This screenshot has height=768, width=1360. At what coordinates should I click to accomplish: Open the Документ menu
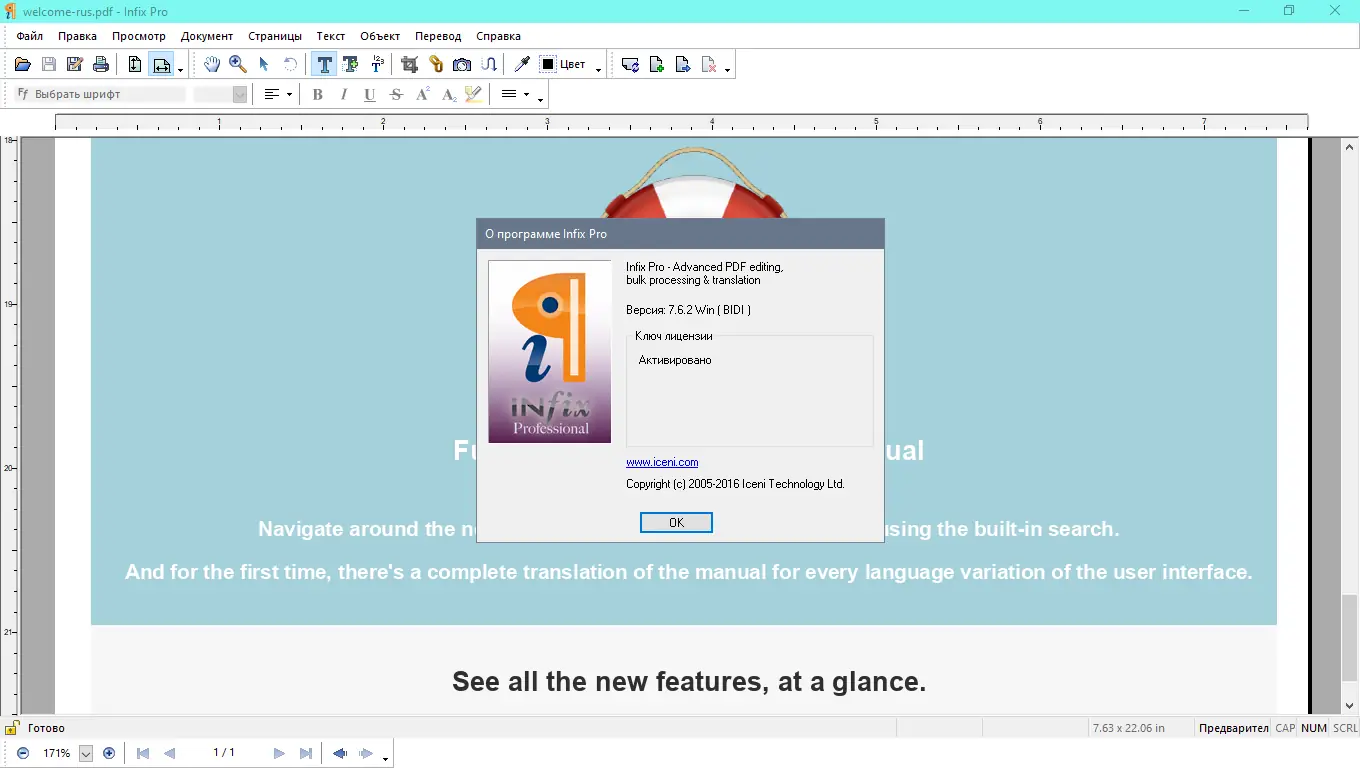(207, 36)
